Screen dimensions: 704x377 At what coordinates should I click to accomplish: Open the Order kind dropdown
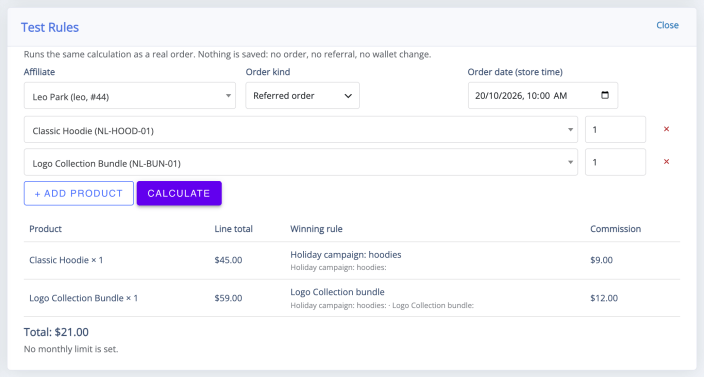coord(302,96)
